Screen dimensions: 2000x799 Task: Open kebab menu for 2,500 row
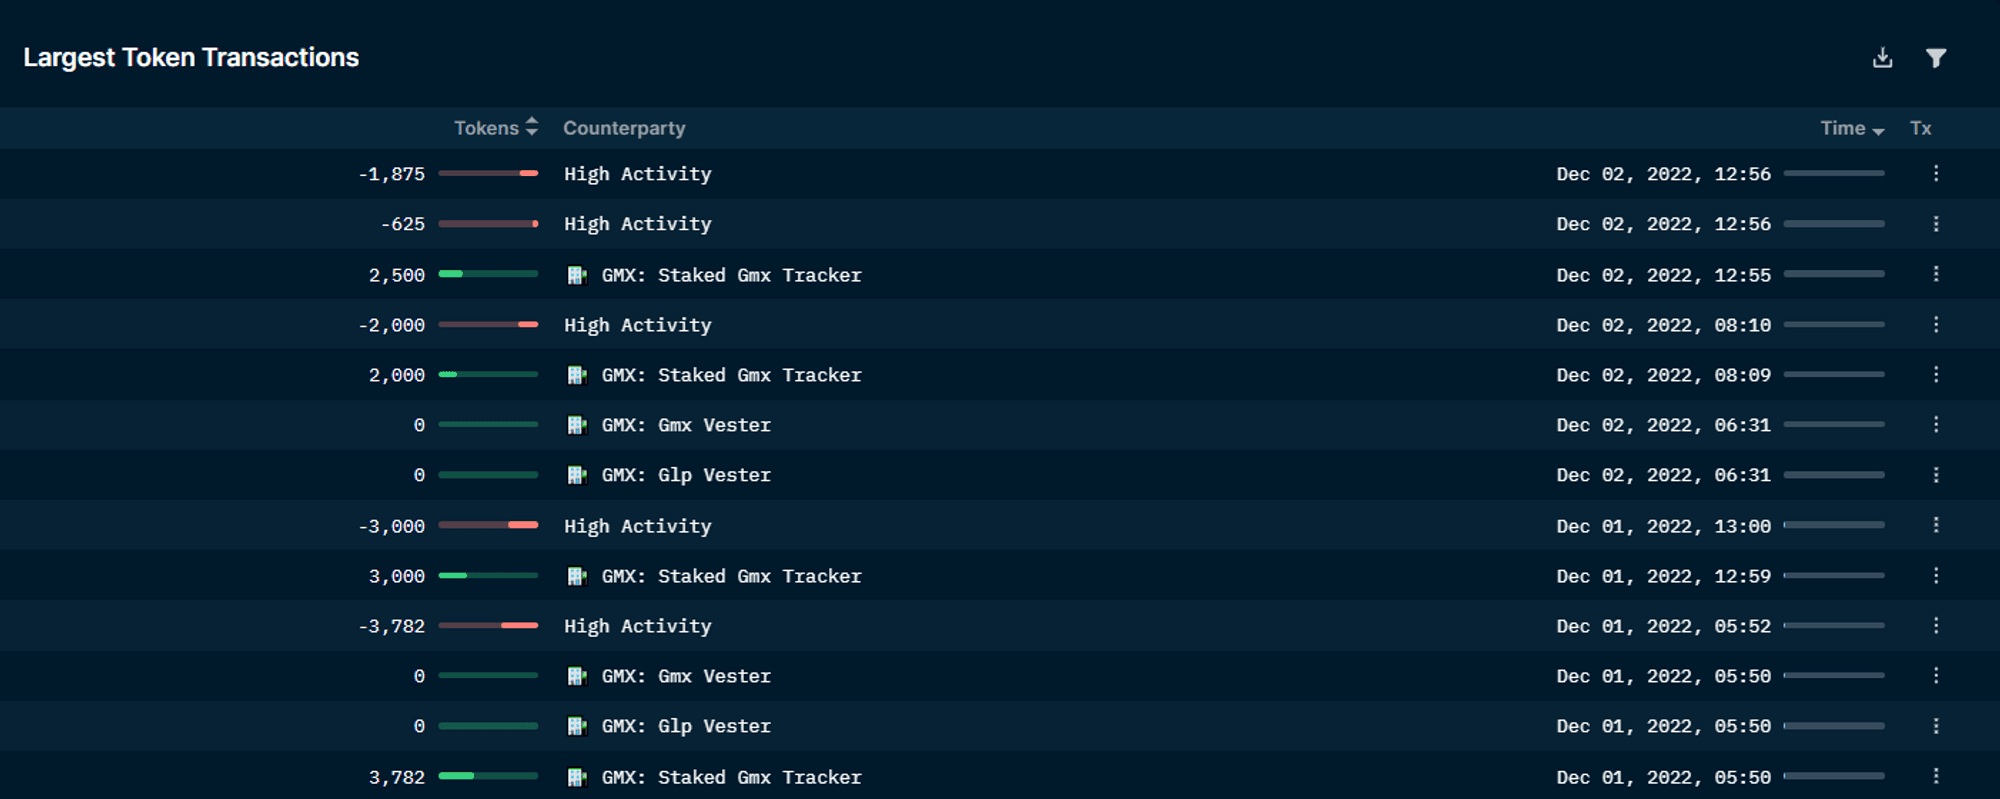pyautogui.click(x=1936, y=274)
